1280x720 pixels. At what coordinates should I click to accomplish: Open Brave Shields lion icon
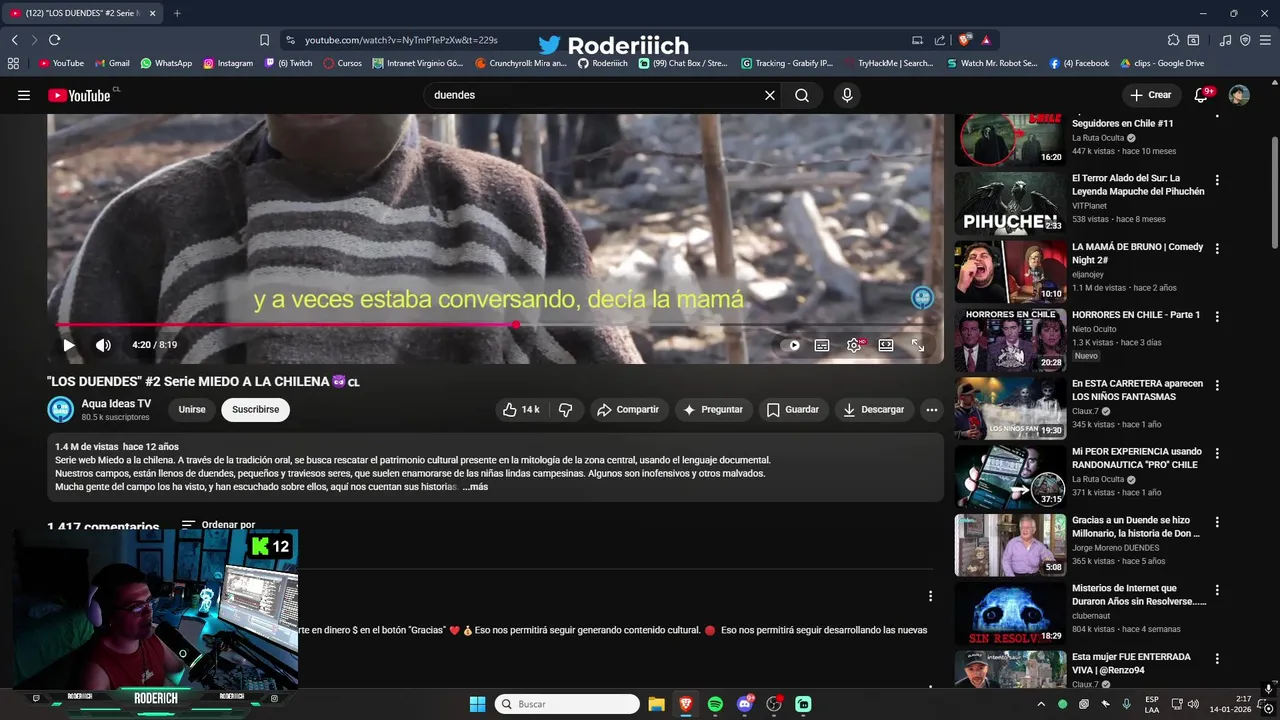(x=964, y=40)
